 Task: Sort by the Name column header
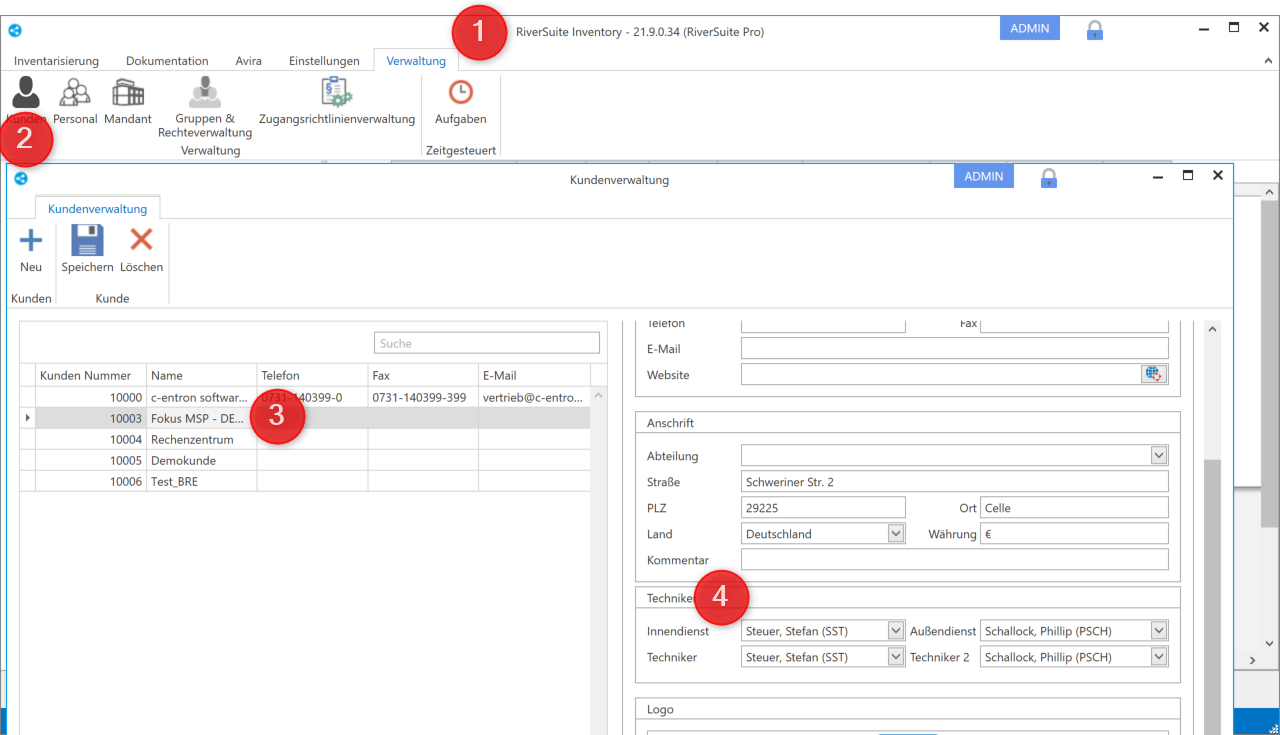(x=202, y=375)
